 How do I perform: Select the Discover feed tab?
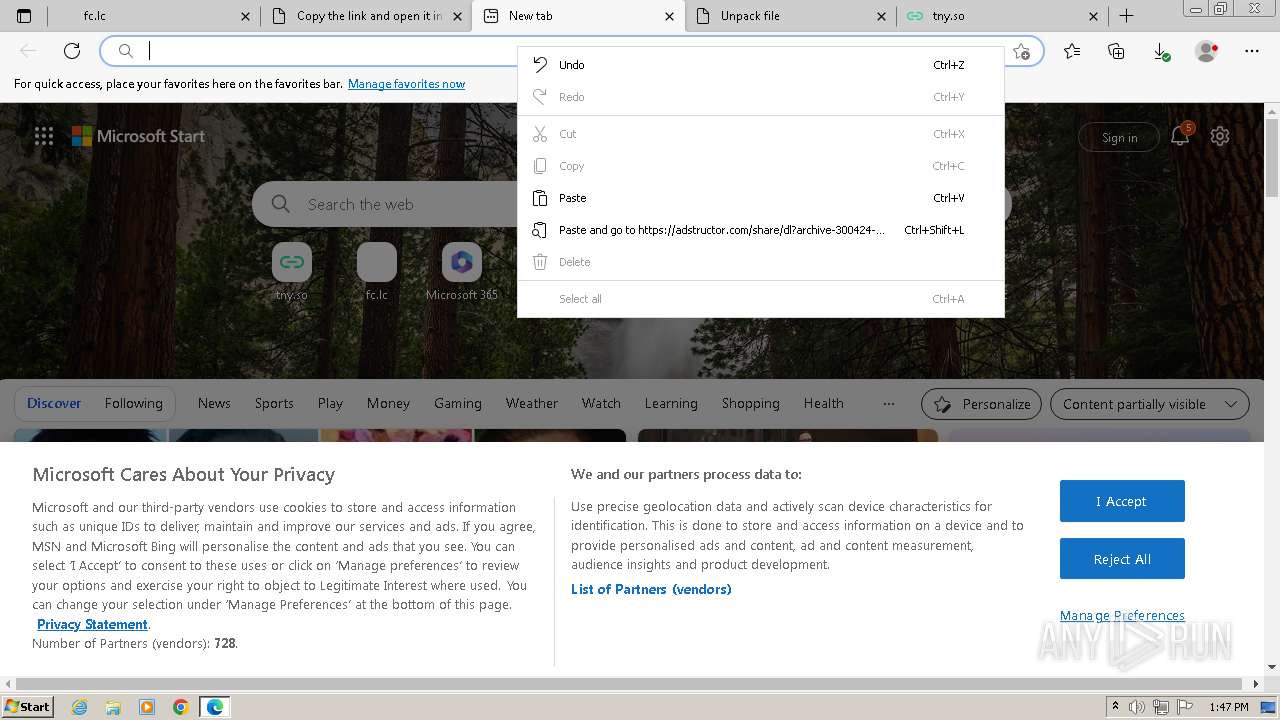pyautogui.click(x=54, y=403)
